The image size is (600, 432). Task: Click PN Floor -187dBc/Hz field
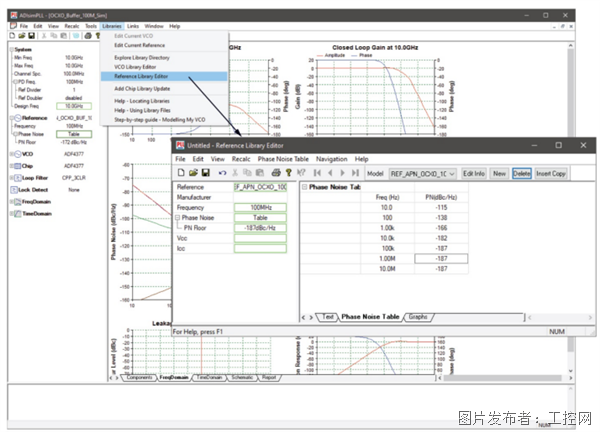(260, 228)
